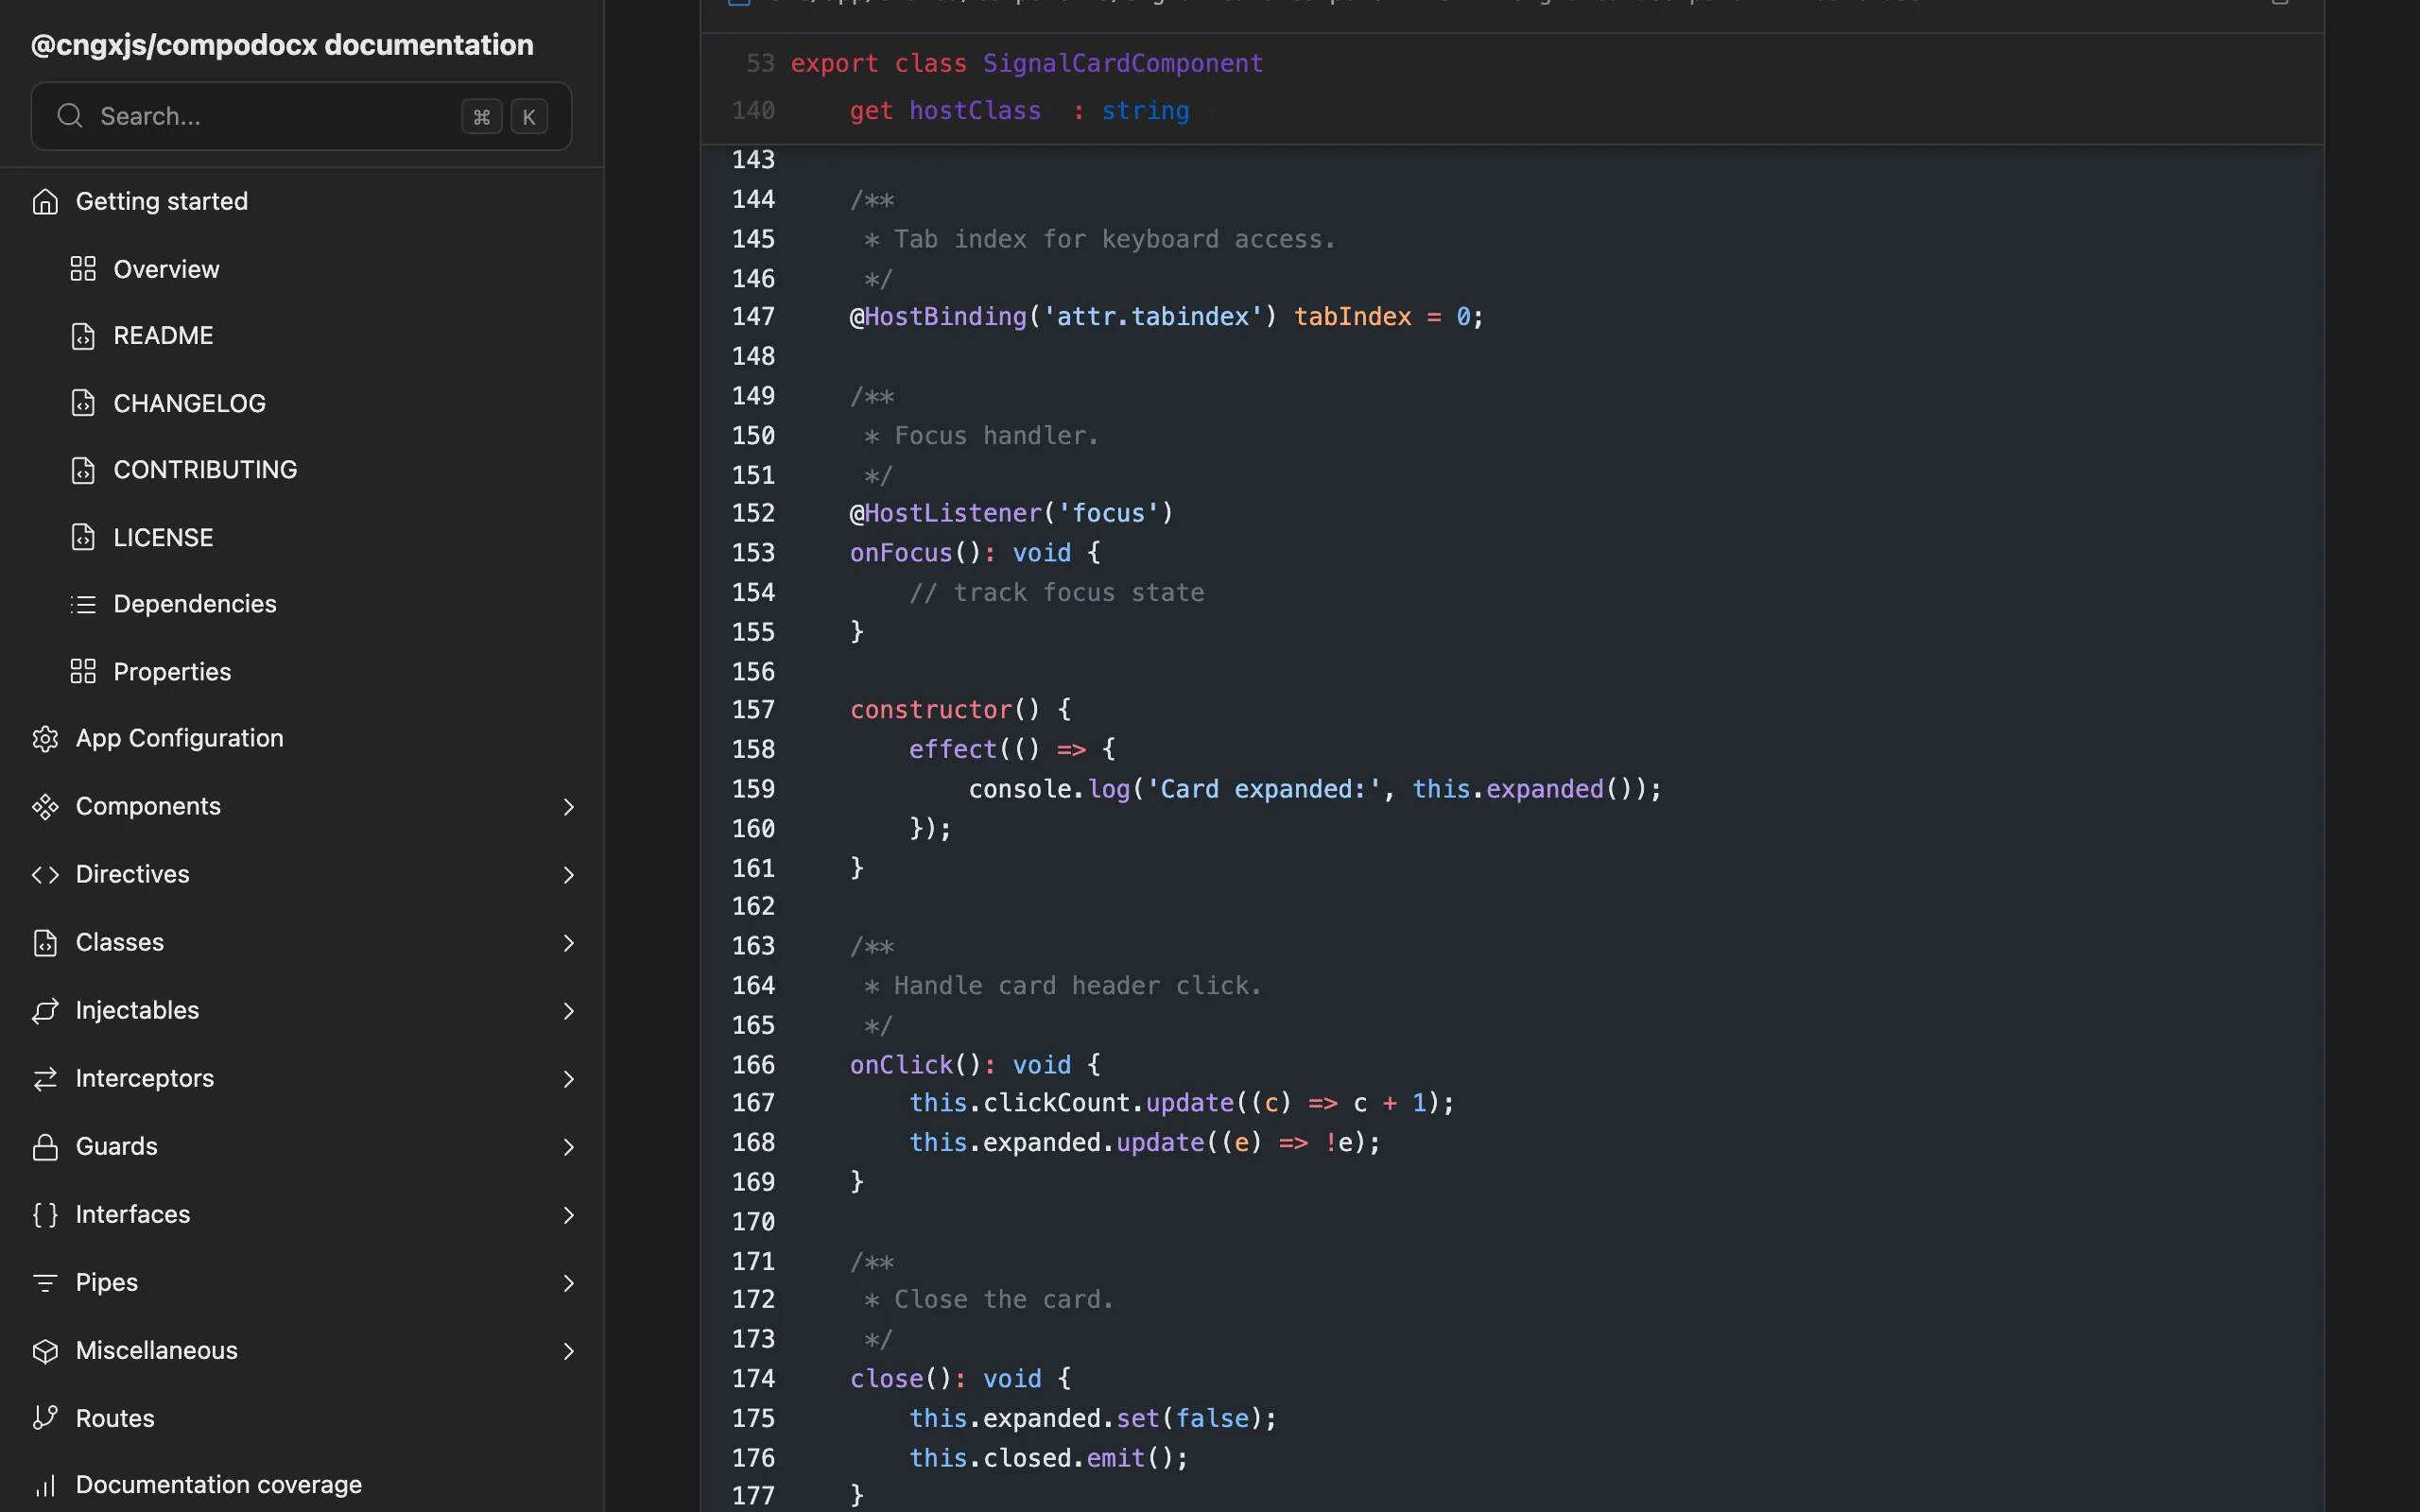This screenshot has width=2420, height=1512.
Task: Expand the Interceptors section chevron
Action: pyautogui.click(x=568, y=1078)
